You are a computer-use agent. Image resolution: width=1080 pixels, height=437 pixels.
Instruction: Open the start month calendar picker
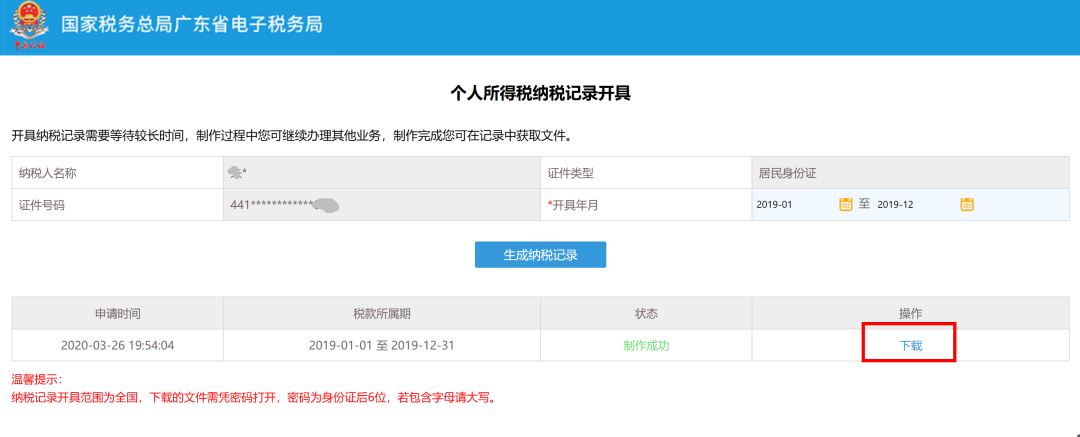(x=846, y=204)
